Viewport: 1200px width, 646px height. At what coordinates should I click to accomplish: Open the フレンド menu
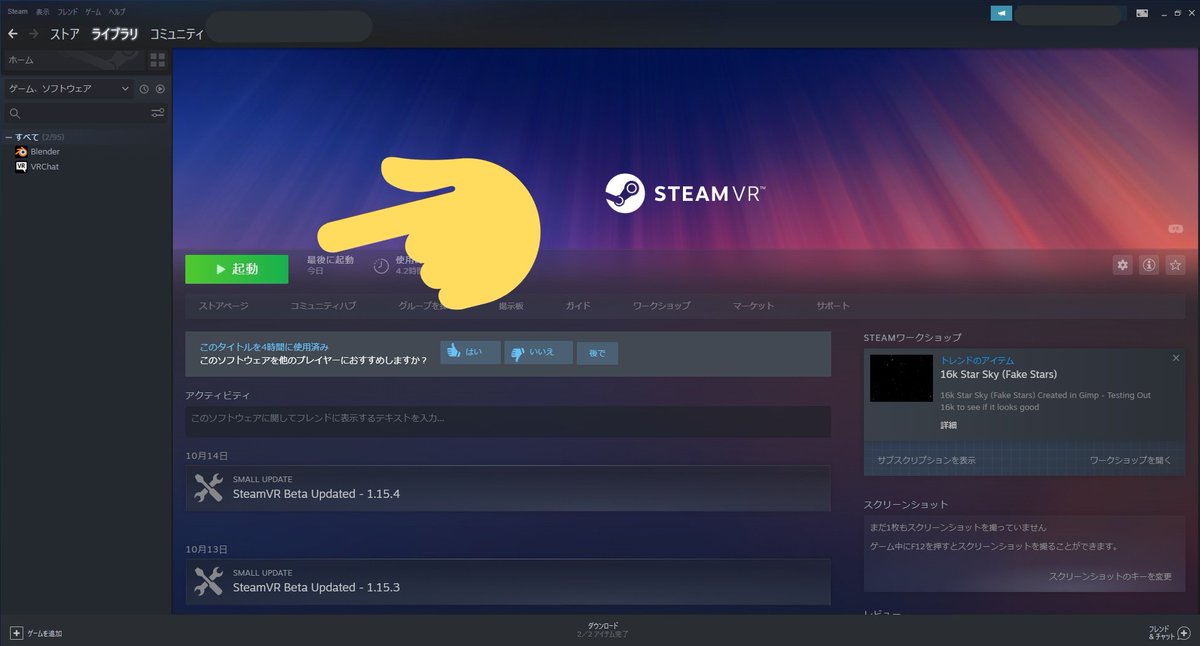(x=67, y=11)
